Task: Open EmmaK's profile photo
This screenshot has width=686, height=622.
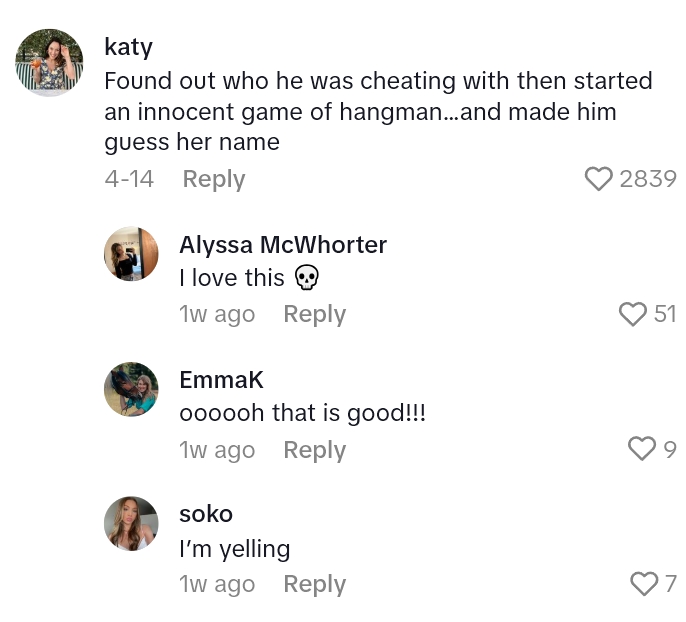Action: pos(131,389)
